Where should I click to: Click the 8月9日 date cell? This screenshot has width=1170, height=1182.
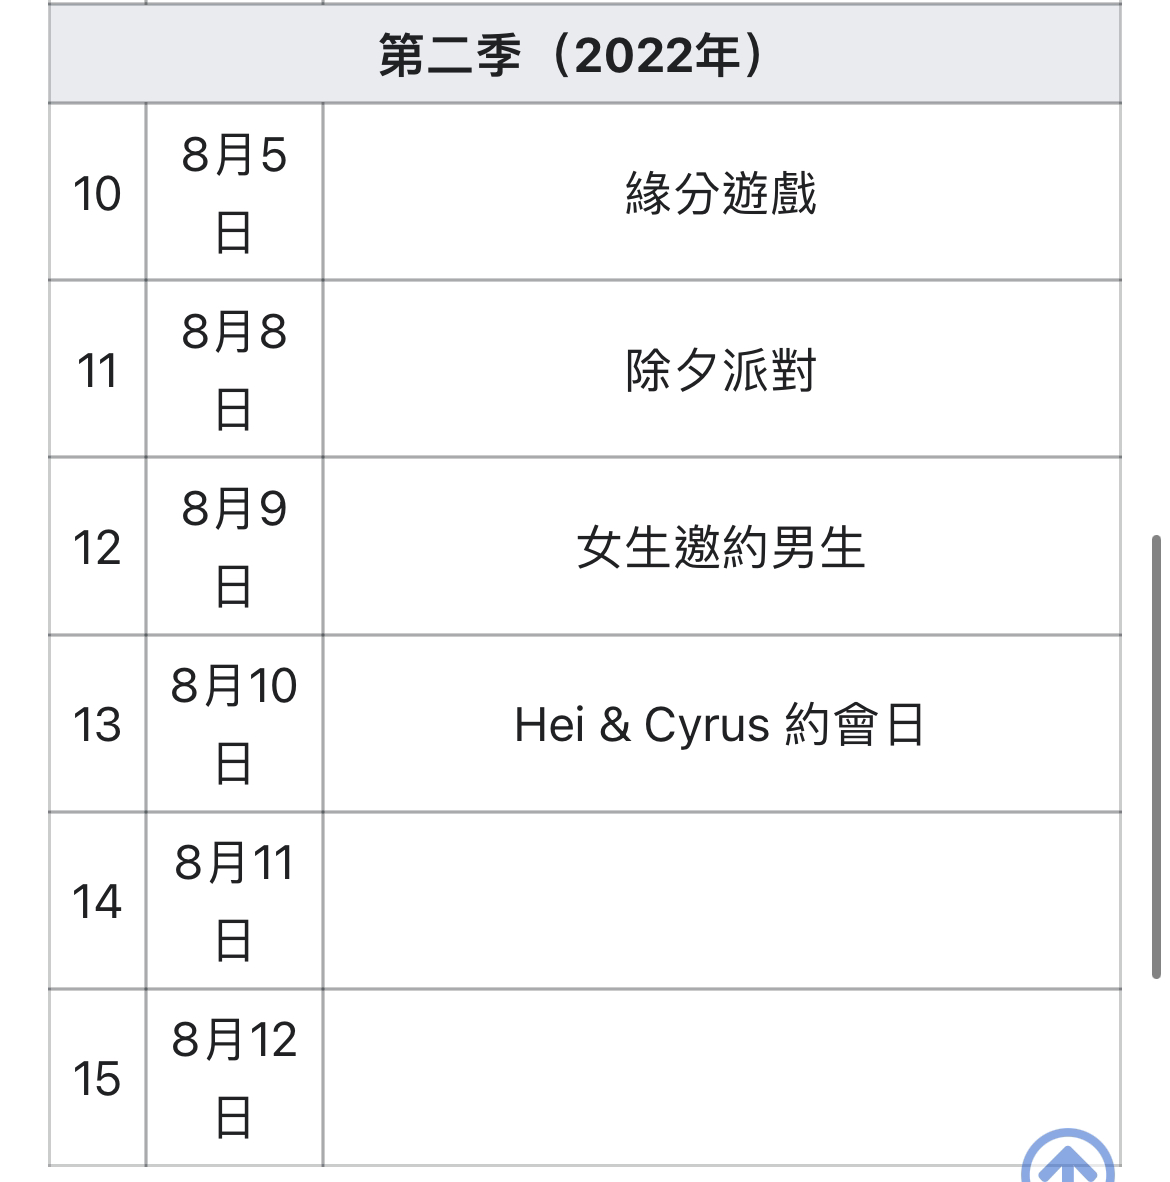[x=234, y=547]
